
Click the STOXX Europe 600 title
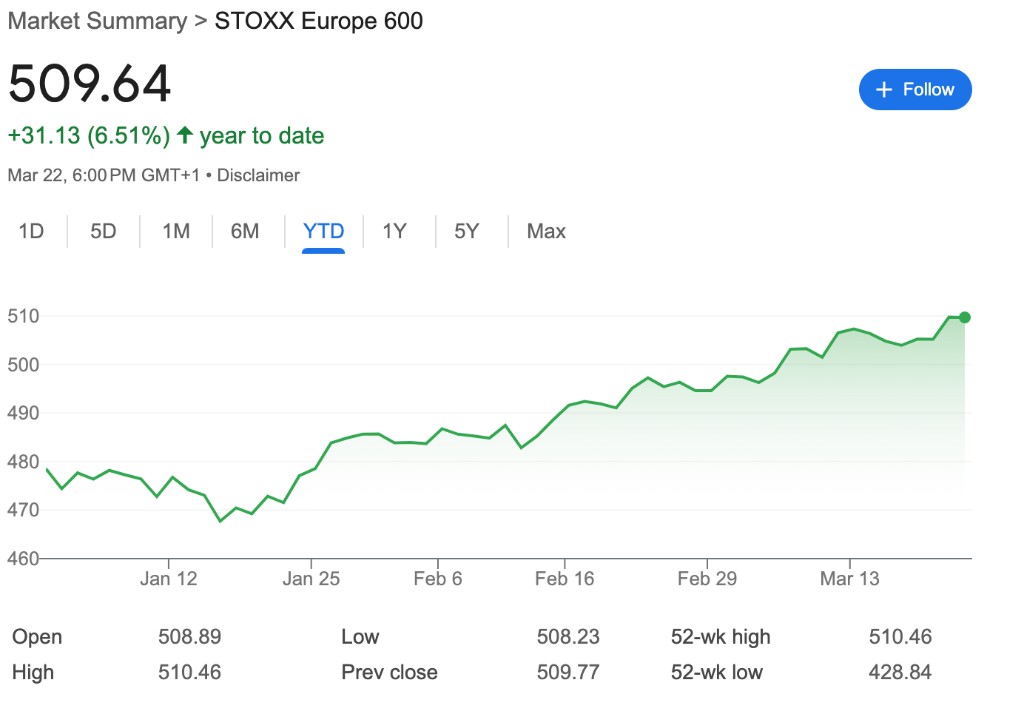[x=319, y=21]
